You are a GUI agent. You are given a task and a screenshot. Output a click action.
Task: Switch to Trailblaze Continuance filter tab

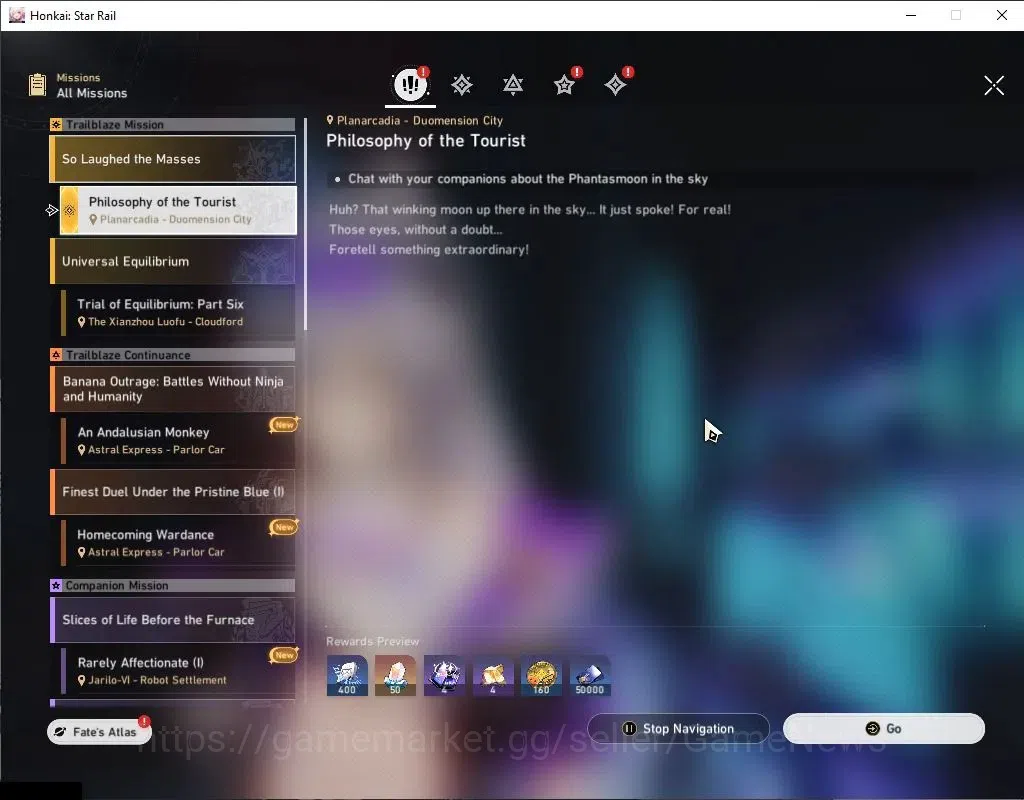tap(513, 85)
